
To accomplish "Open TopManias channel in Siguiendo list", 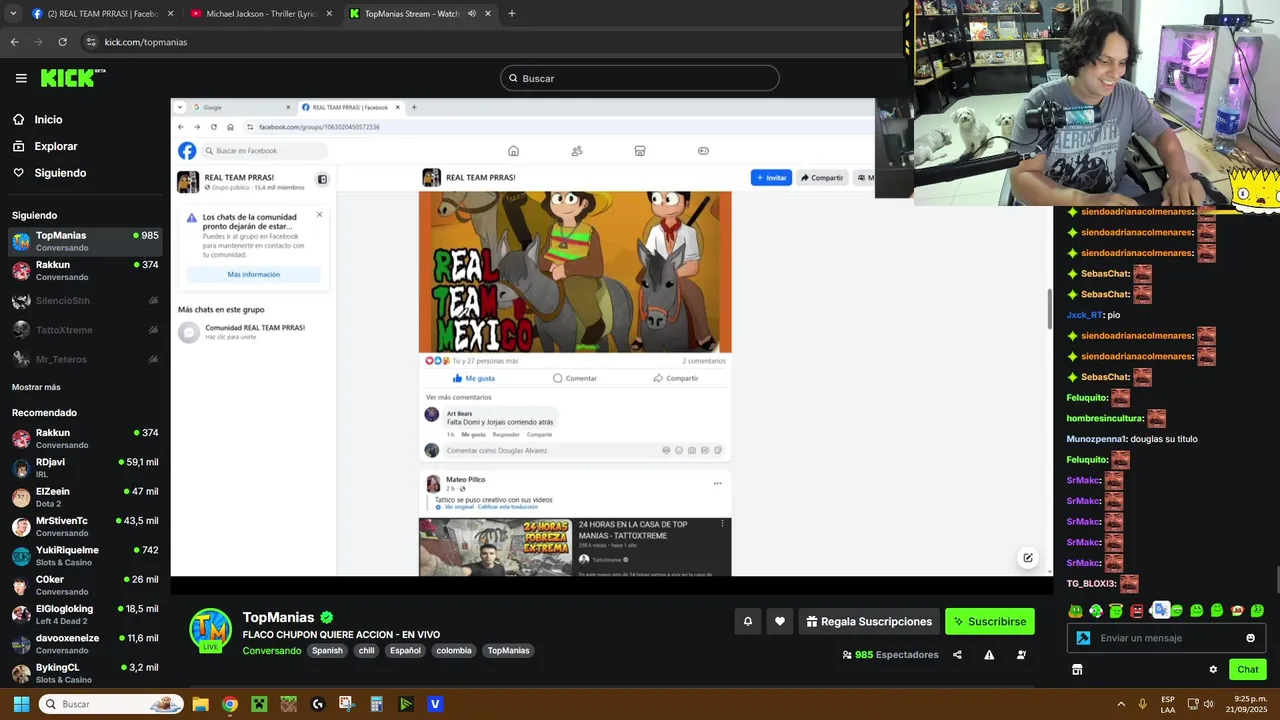I will point(85,241).
